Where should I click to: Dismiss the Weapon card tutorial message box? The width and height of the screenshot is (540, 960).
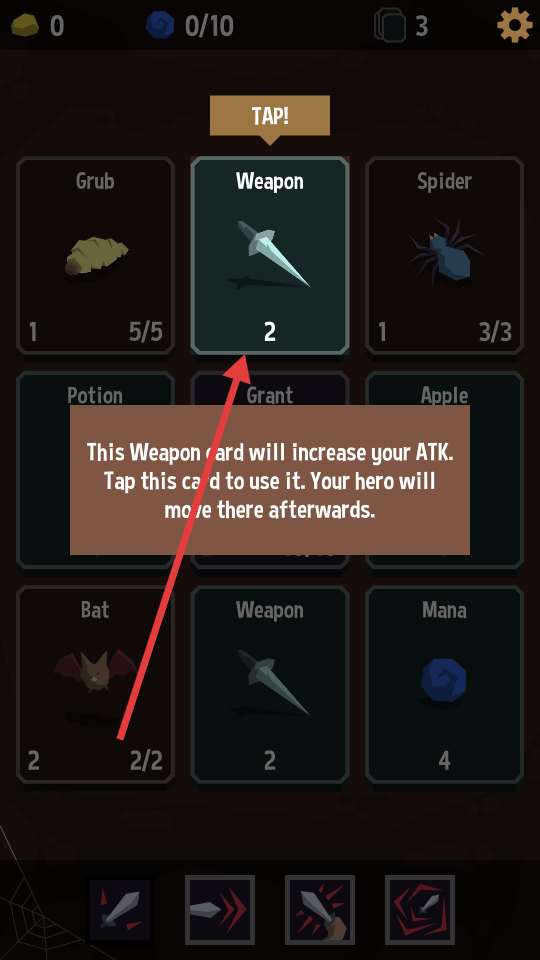coord(270,480)
